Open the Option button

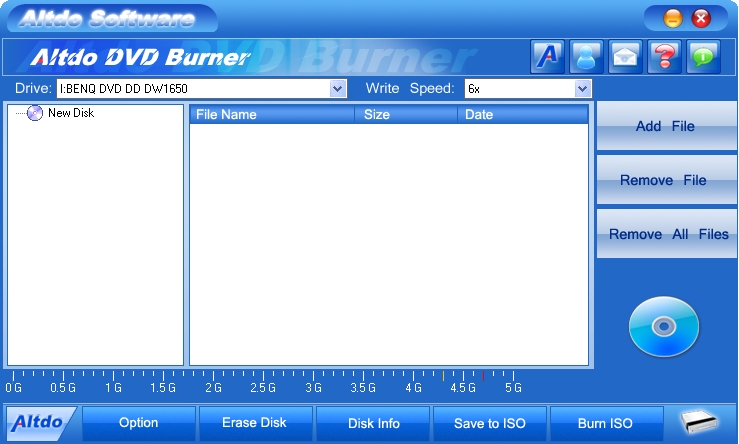click(139, 423)
